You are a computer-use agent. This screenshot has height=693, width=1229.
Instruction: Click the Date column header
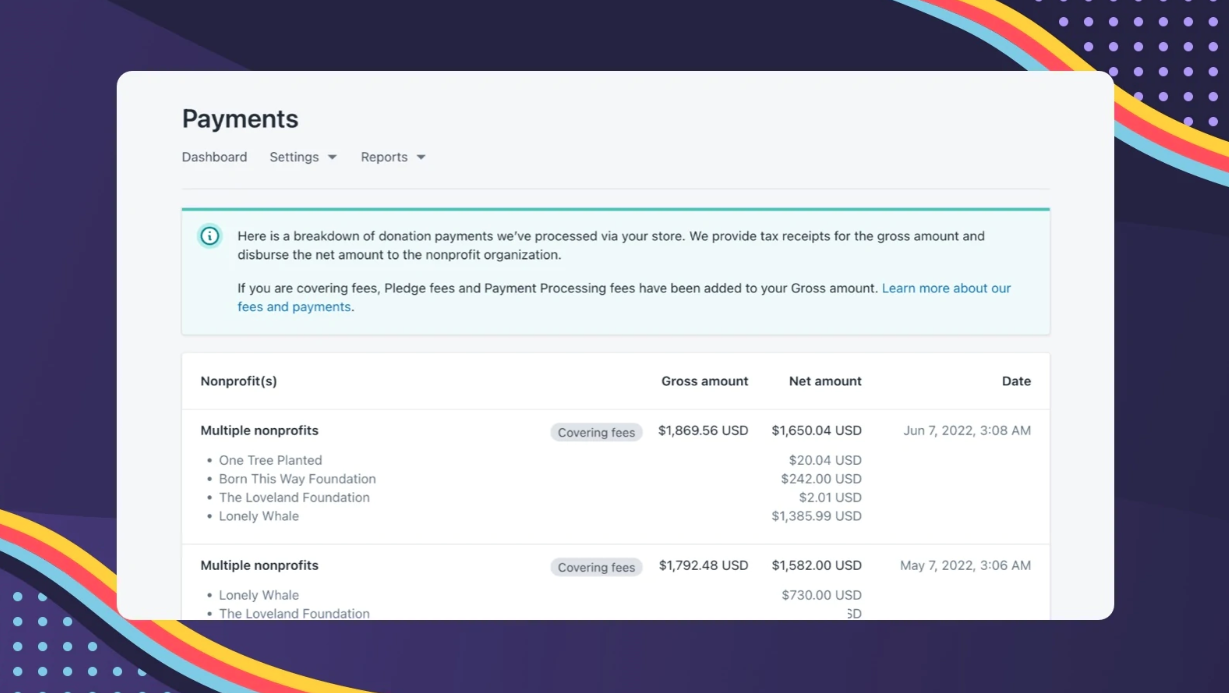[x=1016, y=381]
